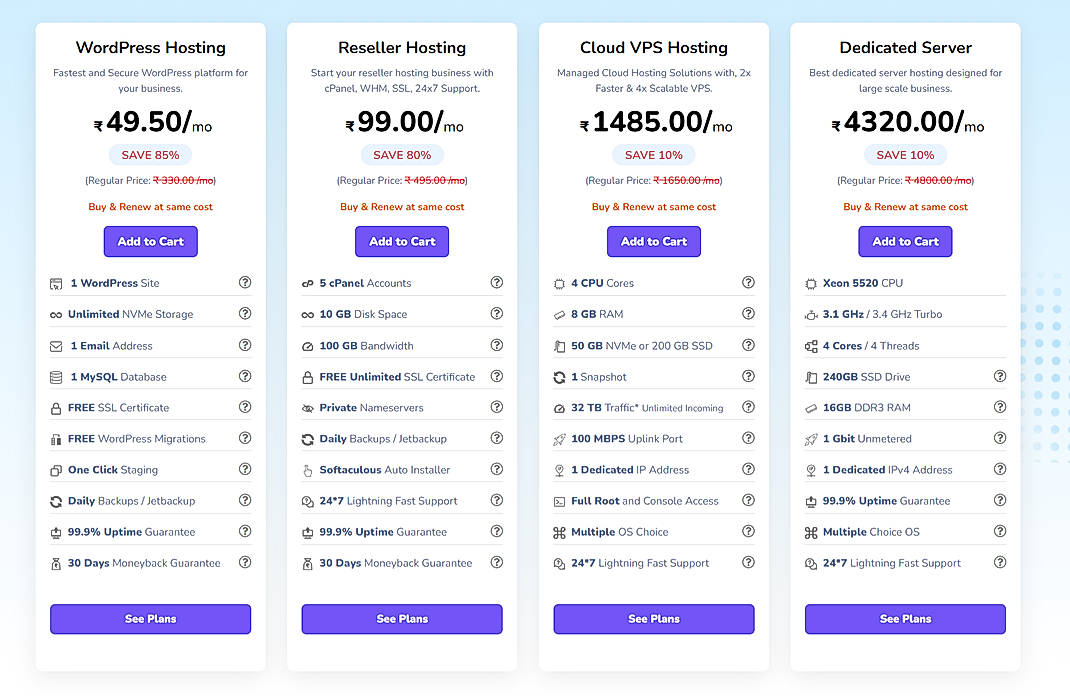The height and width of the screenshot is (696, 1070).
Task: Click the help icon next to 4 CPU Cores
Action: tap(748, 282)
